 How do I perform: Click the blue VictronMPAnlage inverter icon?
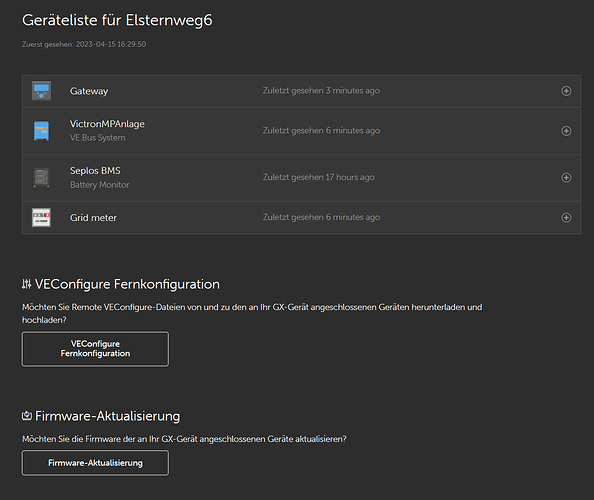pos(41,131)
